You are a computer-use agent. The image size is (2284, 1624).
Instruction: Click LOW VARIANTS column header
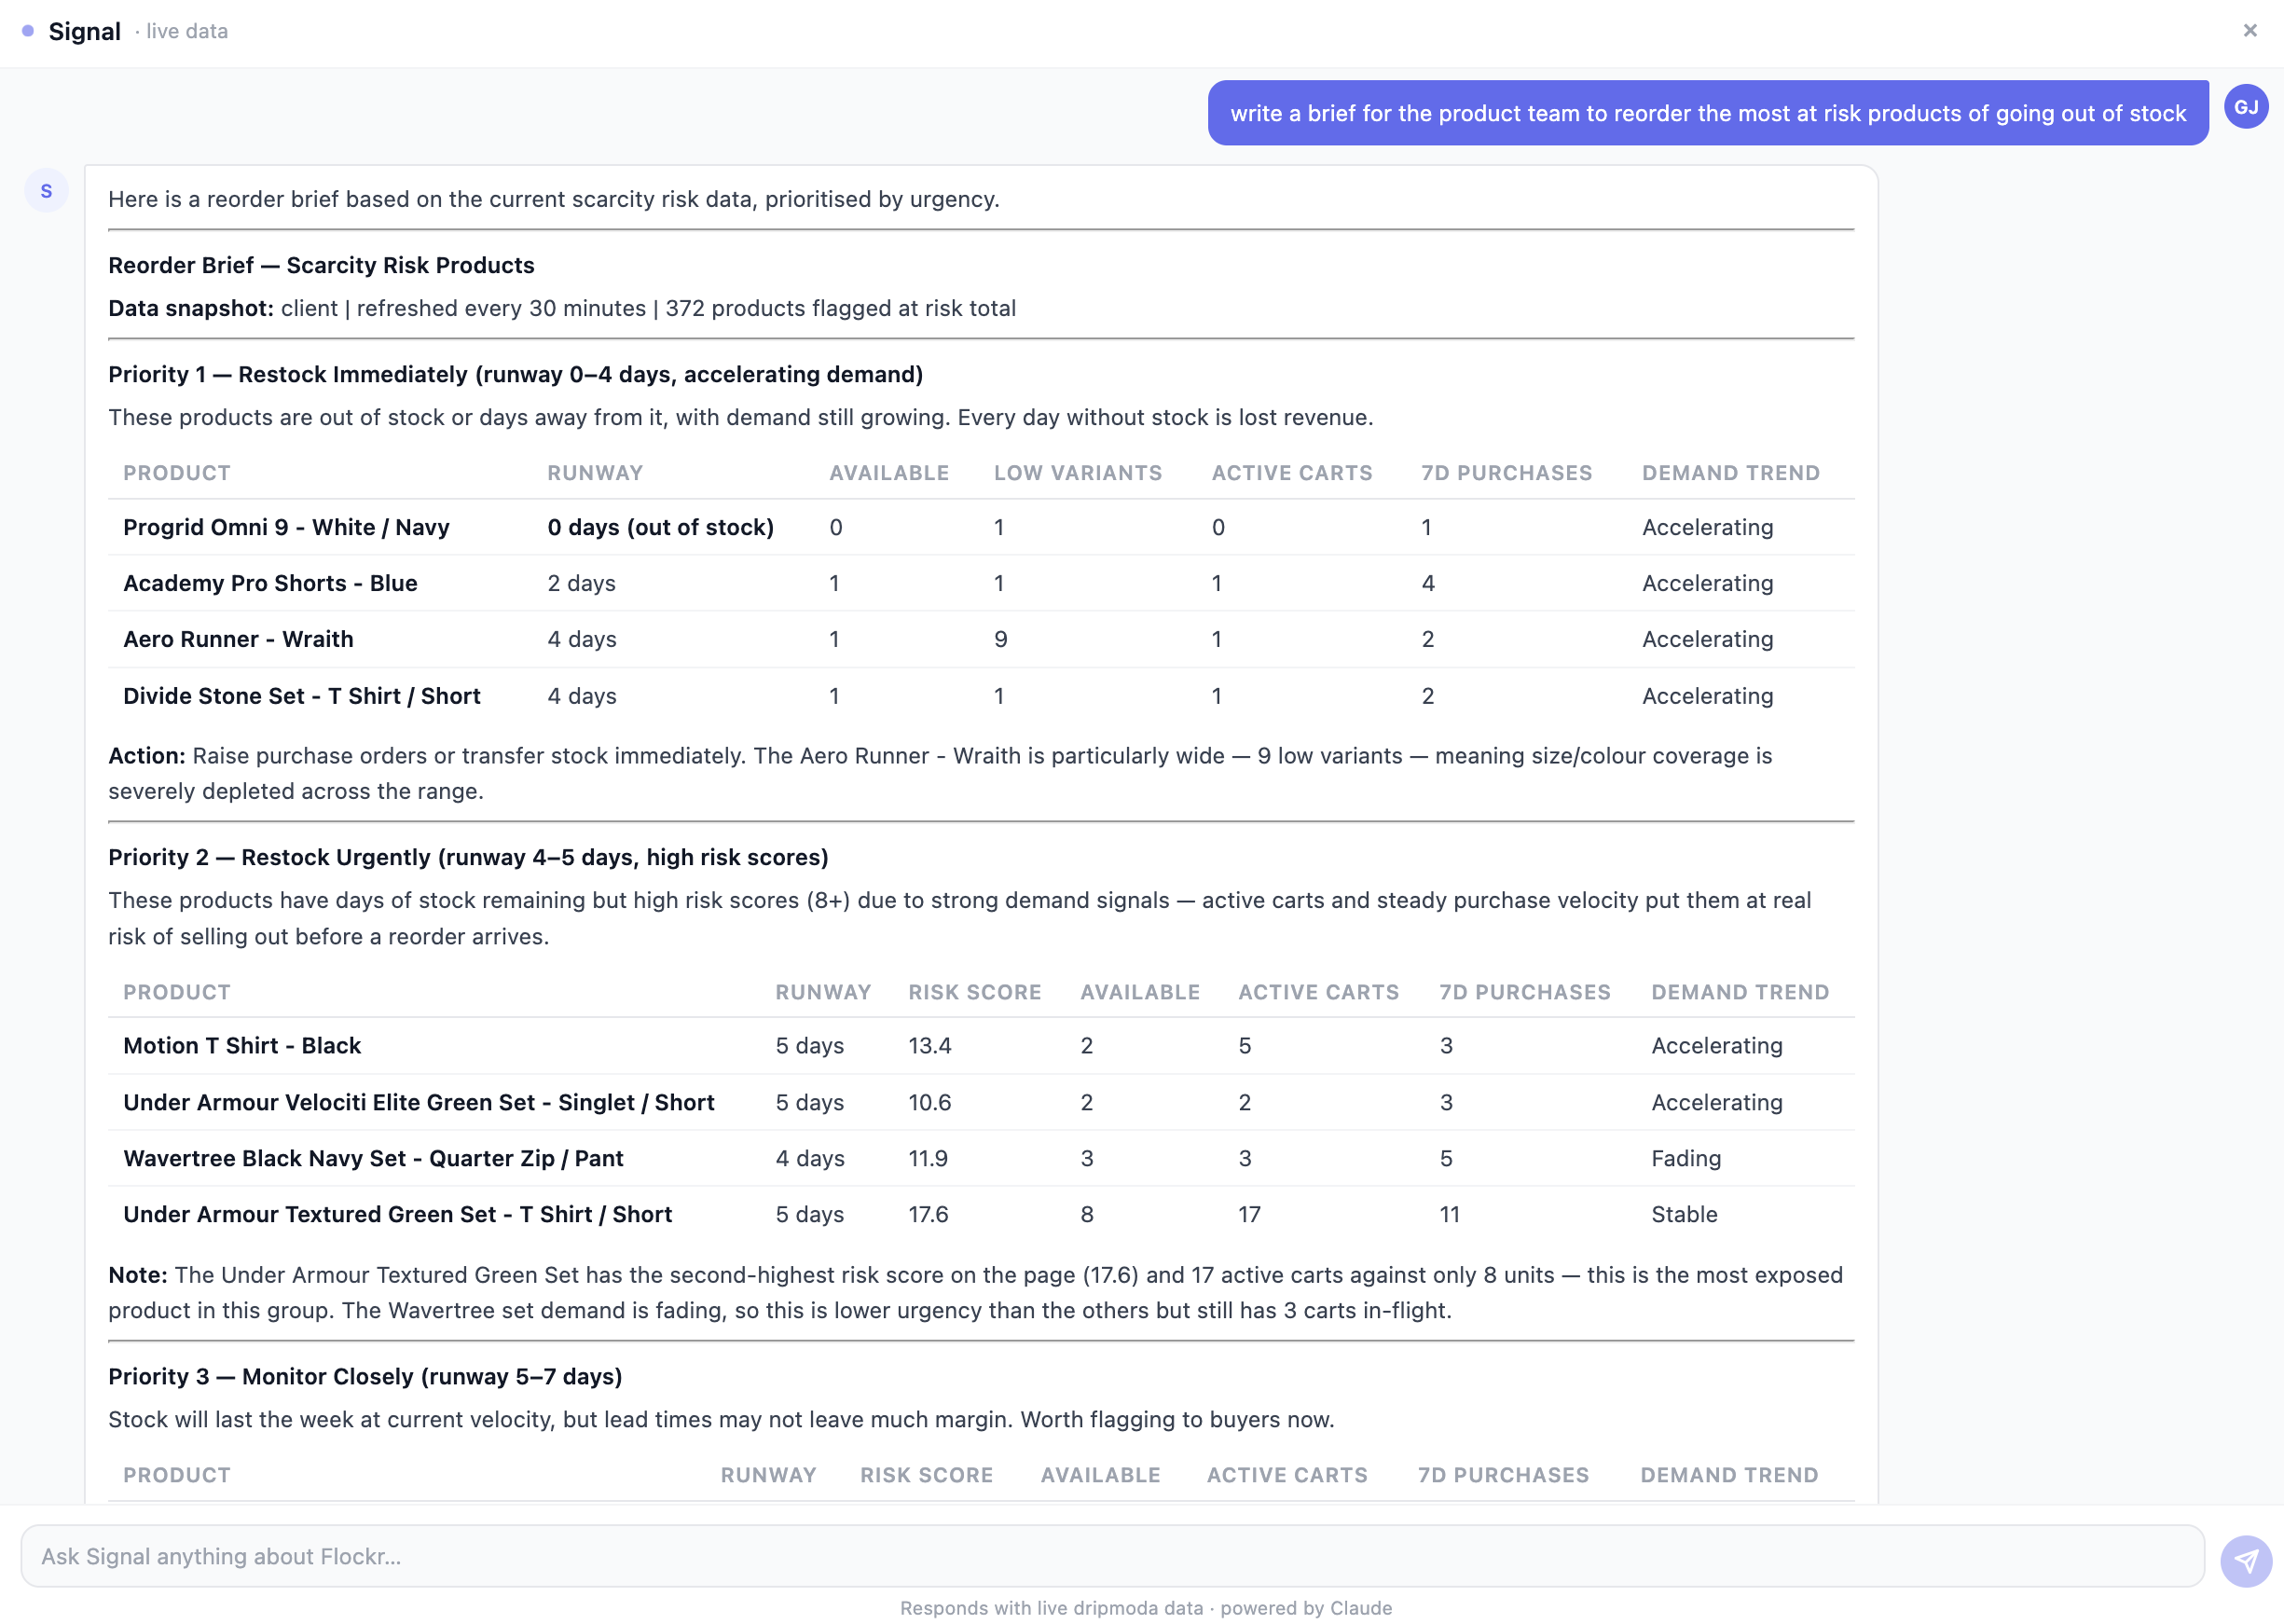click(x=1077, y=473)
